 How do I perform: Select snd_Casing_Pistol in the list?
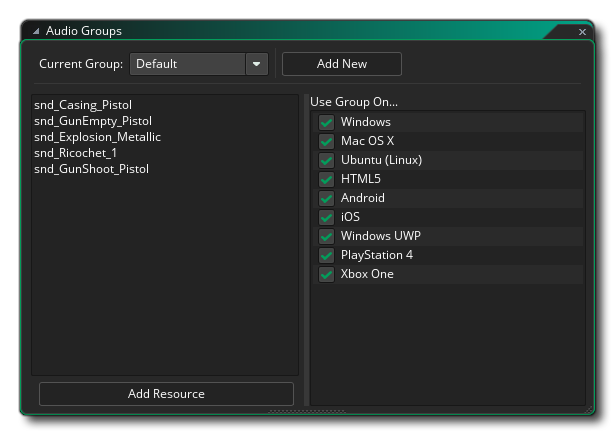point(83,105)
